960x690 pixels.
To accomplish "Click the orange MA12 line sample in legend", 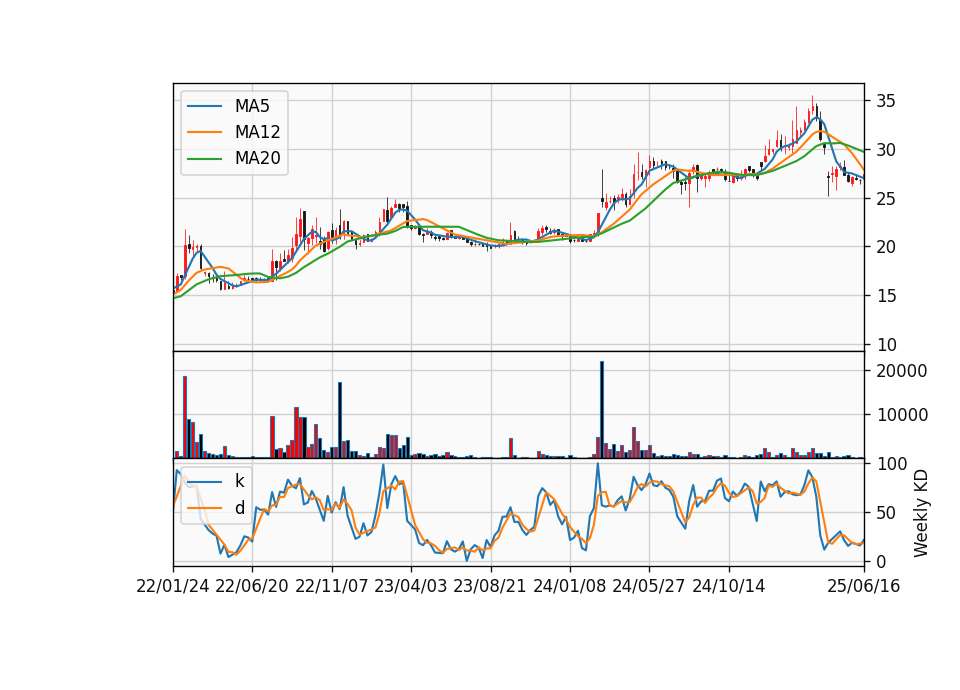I will coord(204,132).
